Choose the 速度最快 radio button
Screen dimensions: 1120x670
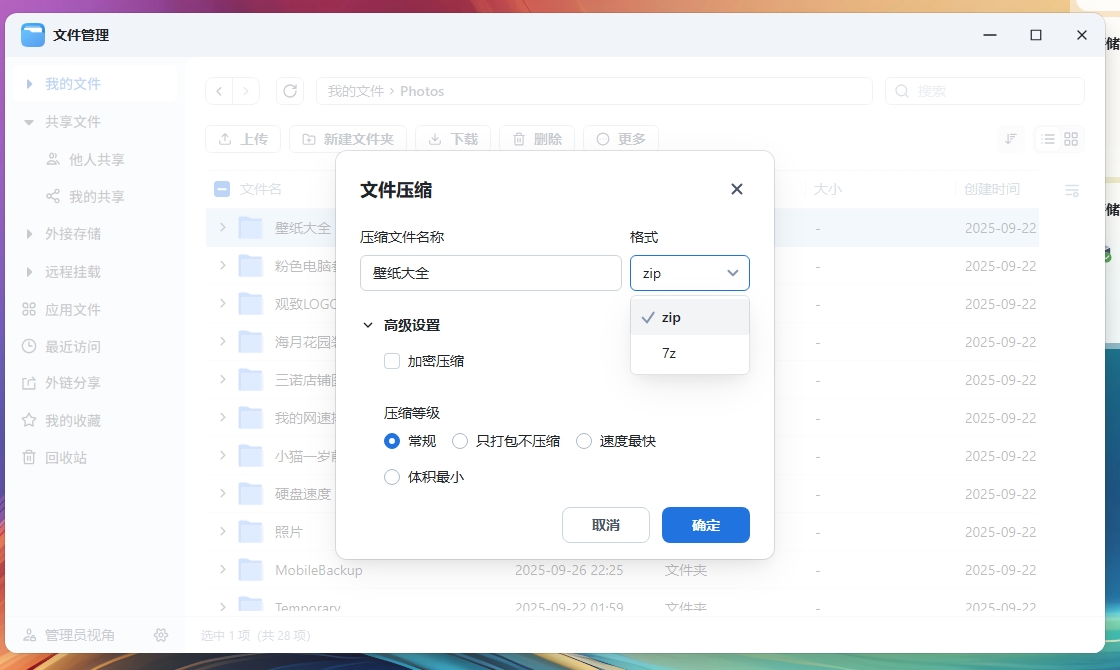(584, 441)
